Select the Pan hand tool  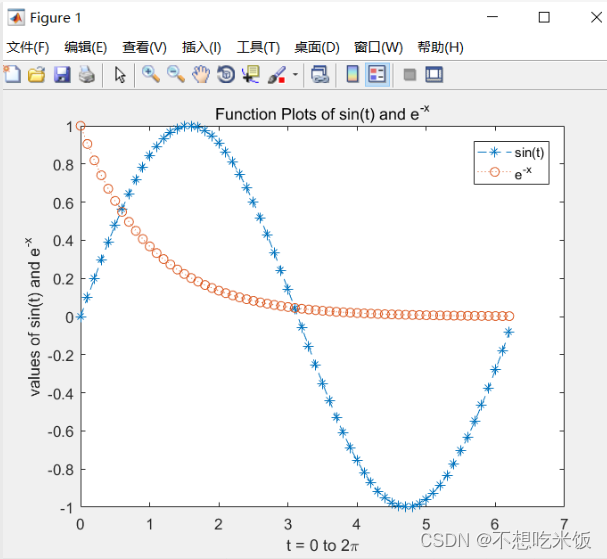(x=201, y=74)
